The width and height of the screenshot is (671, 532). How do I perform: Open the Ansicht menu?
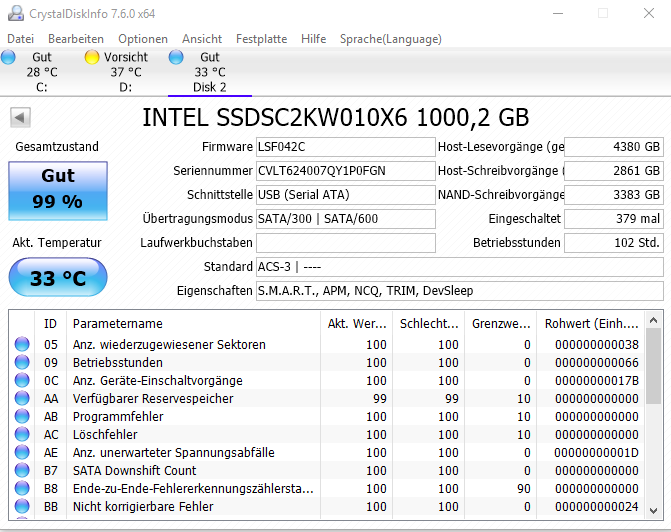tap(202, 39)
